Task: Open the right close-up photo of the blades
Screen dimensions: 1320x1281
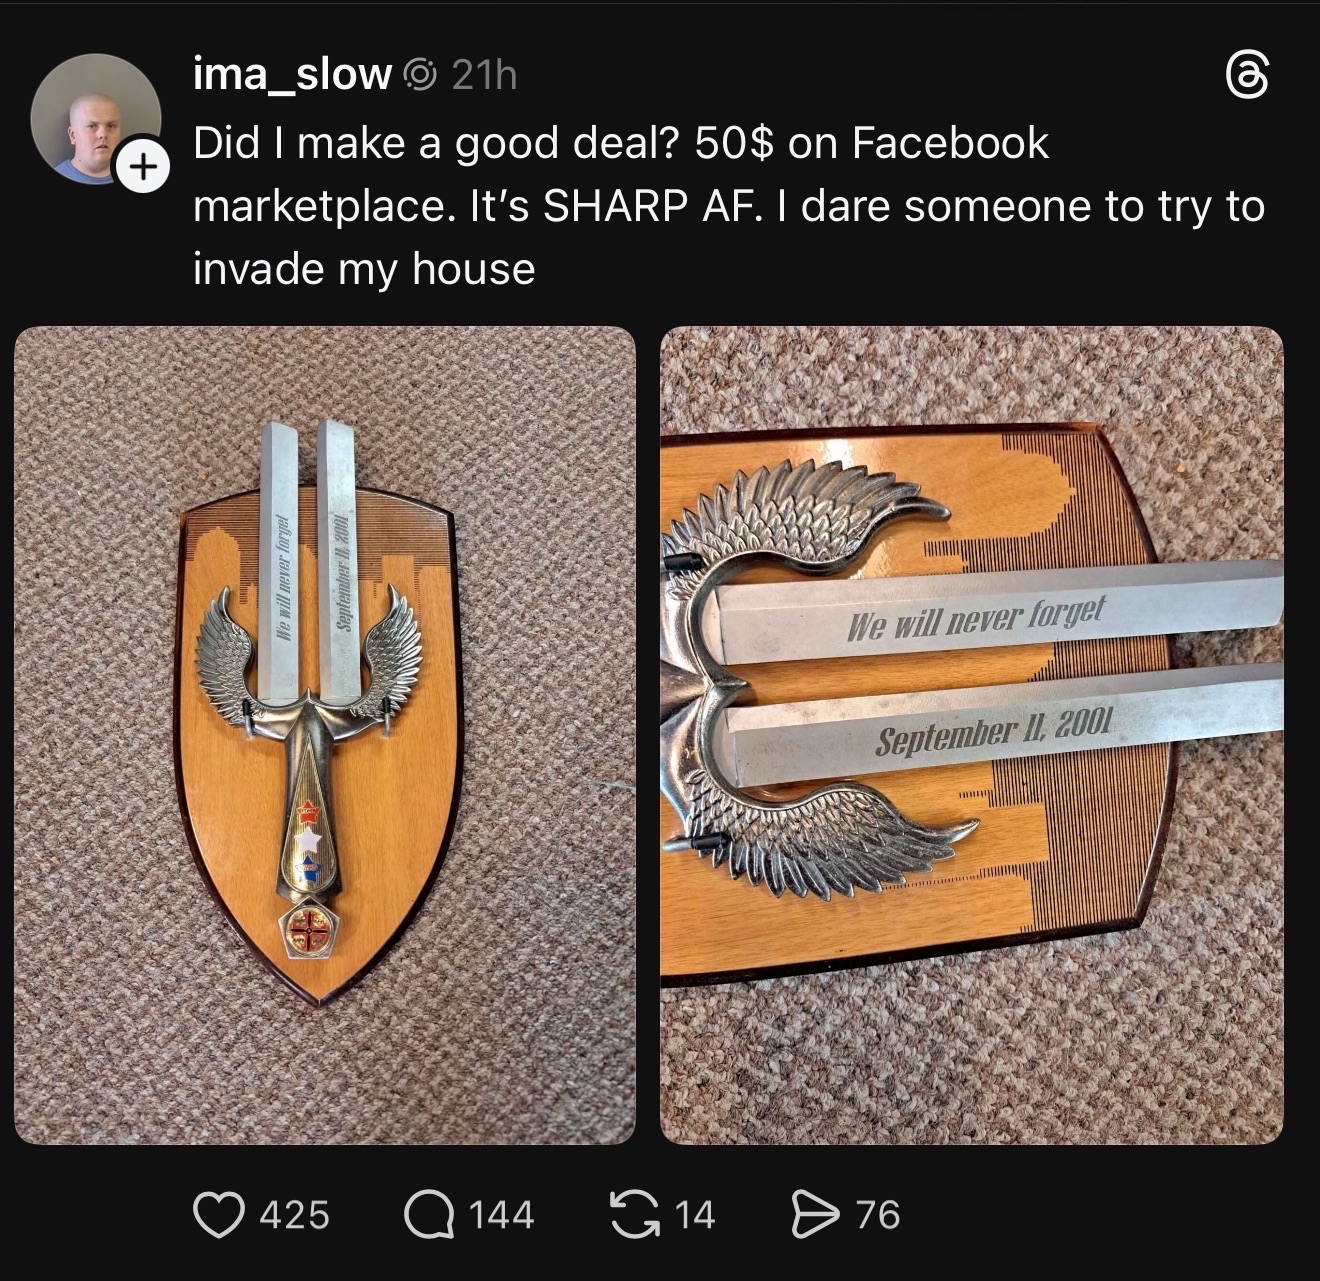Action: click(972, 735)
